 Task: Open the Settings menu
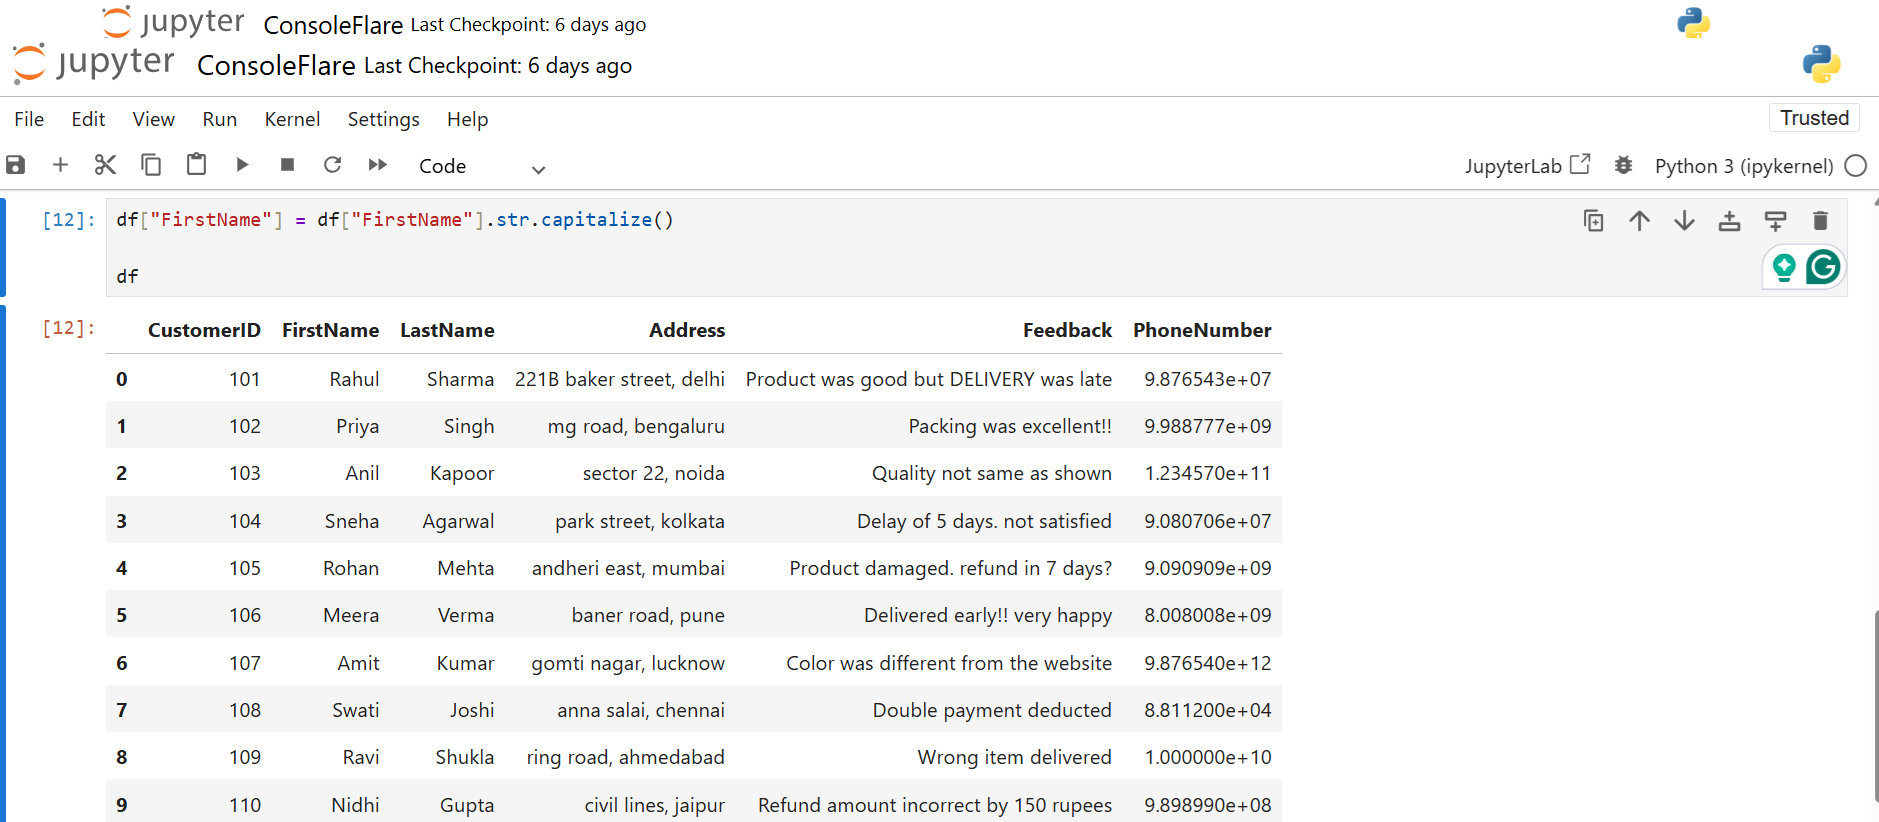[383, 119]
